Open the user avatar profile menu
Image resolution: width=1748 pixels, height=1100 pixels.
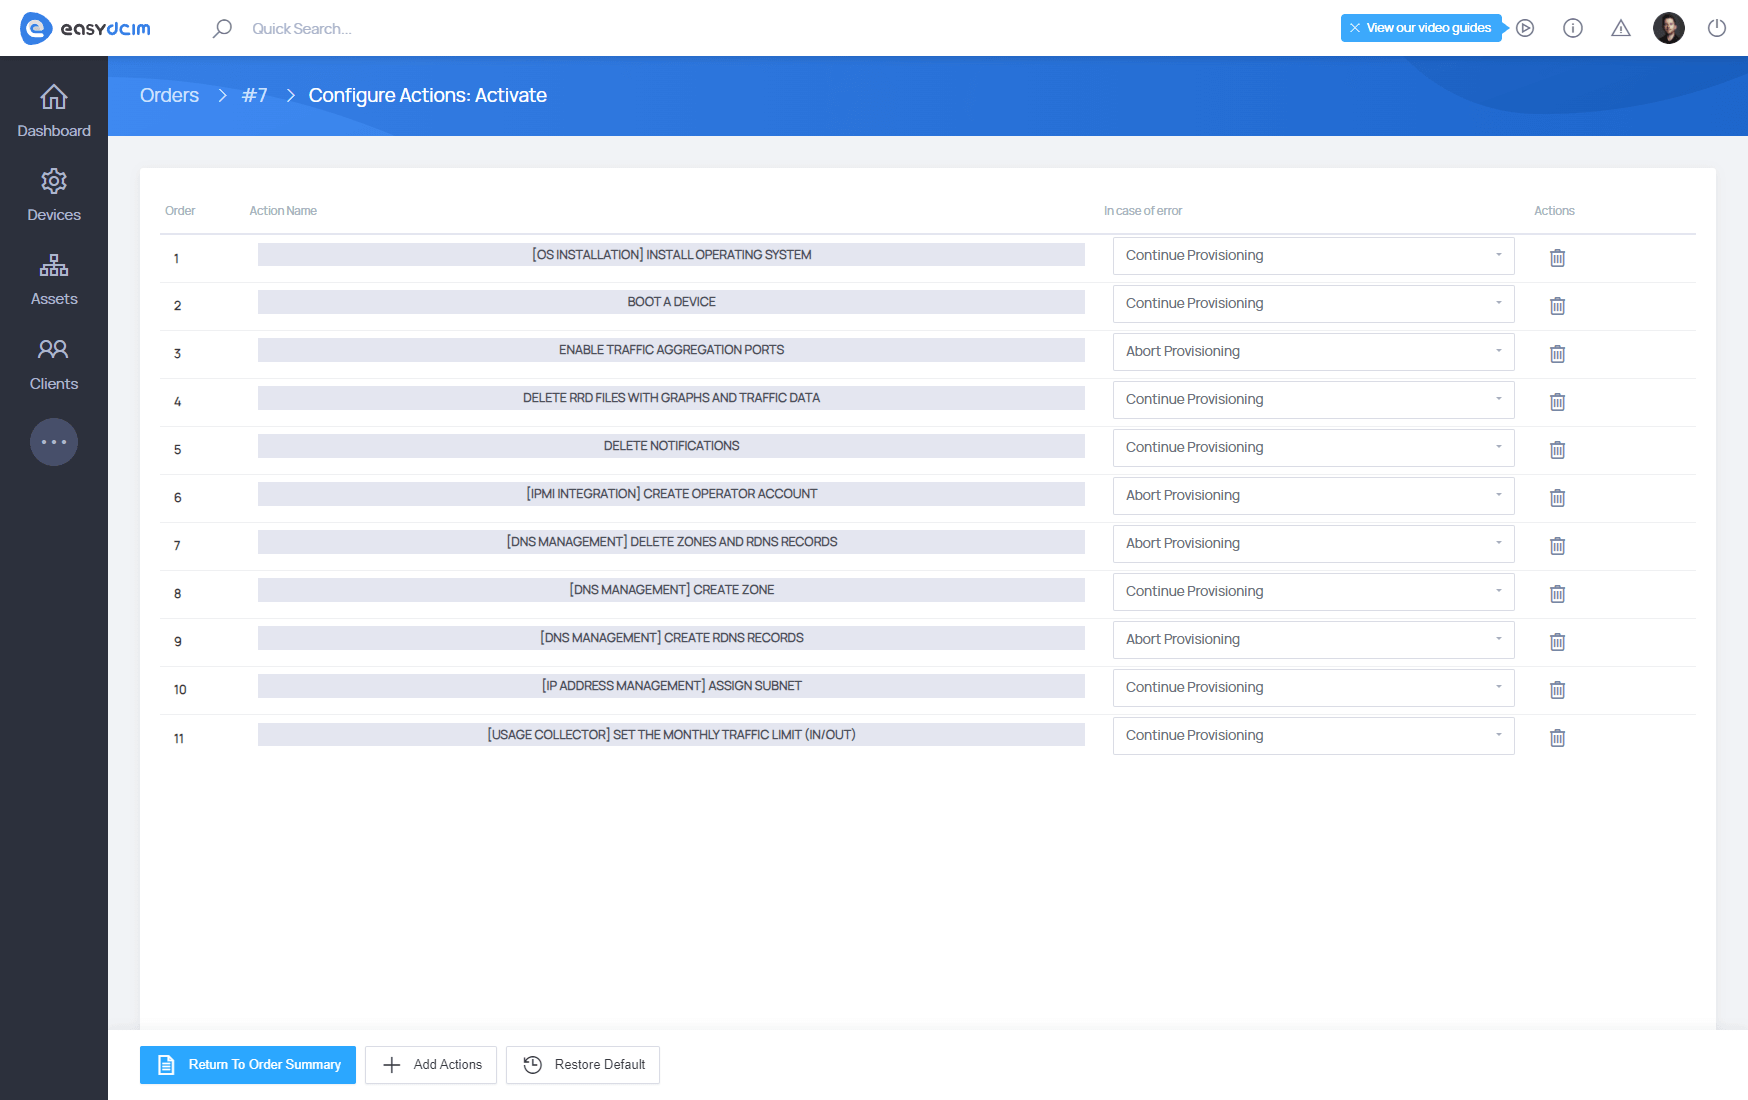(1668, 28)
